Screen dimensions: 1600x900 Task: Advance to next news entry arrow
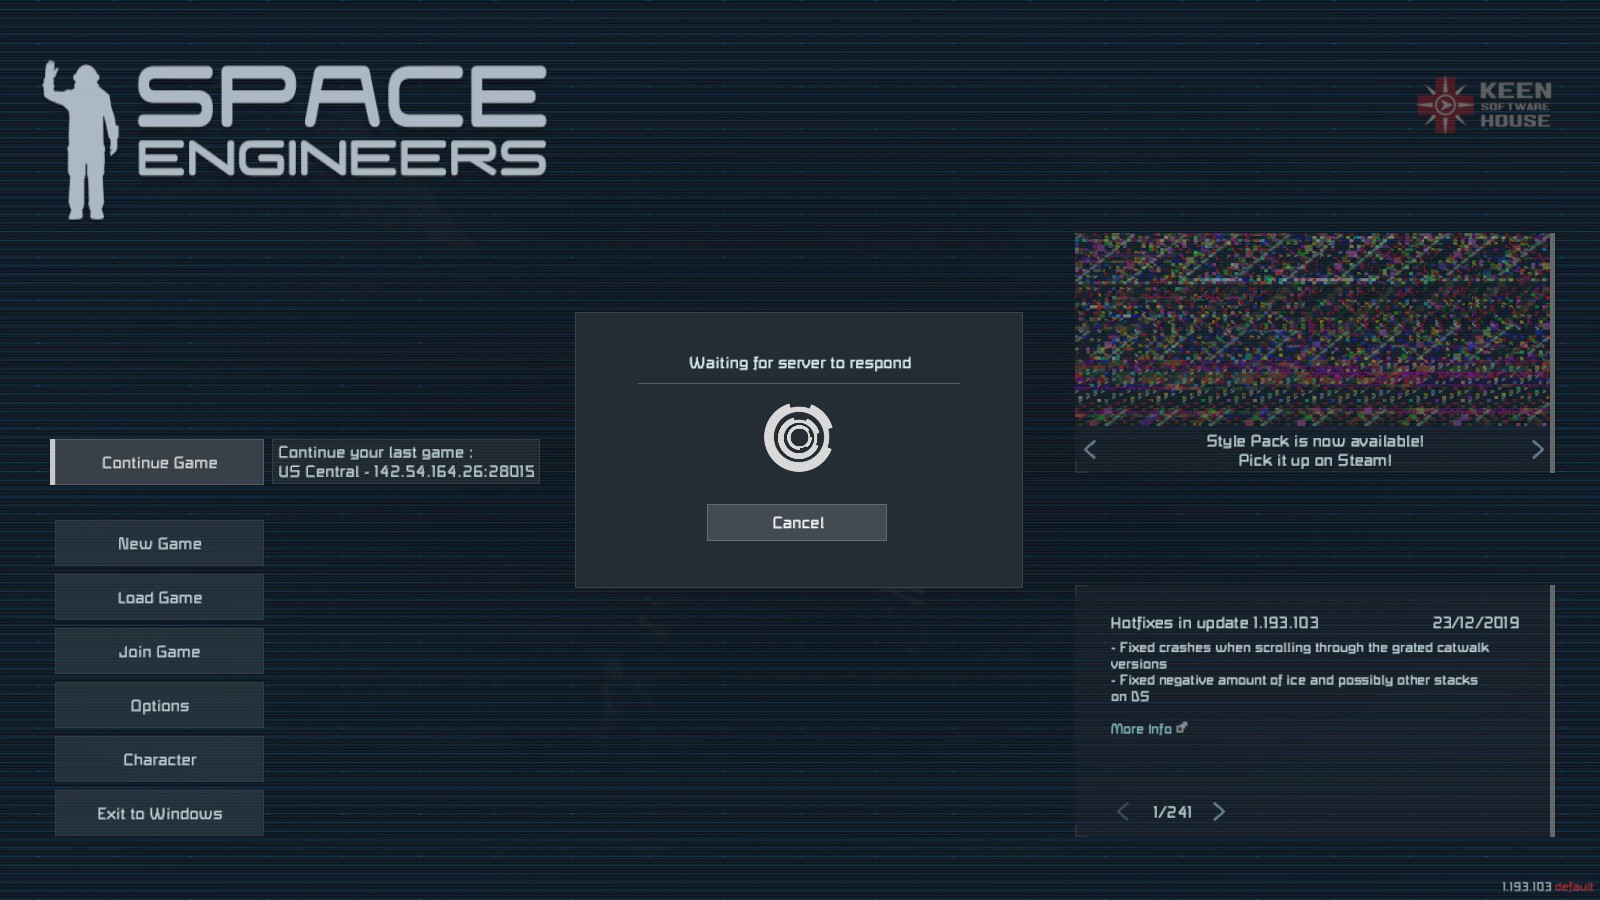[x=1218, y=812]
